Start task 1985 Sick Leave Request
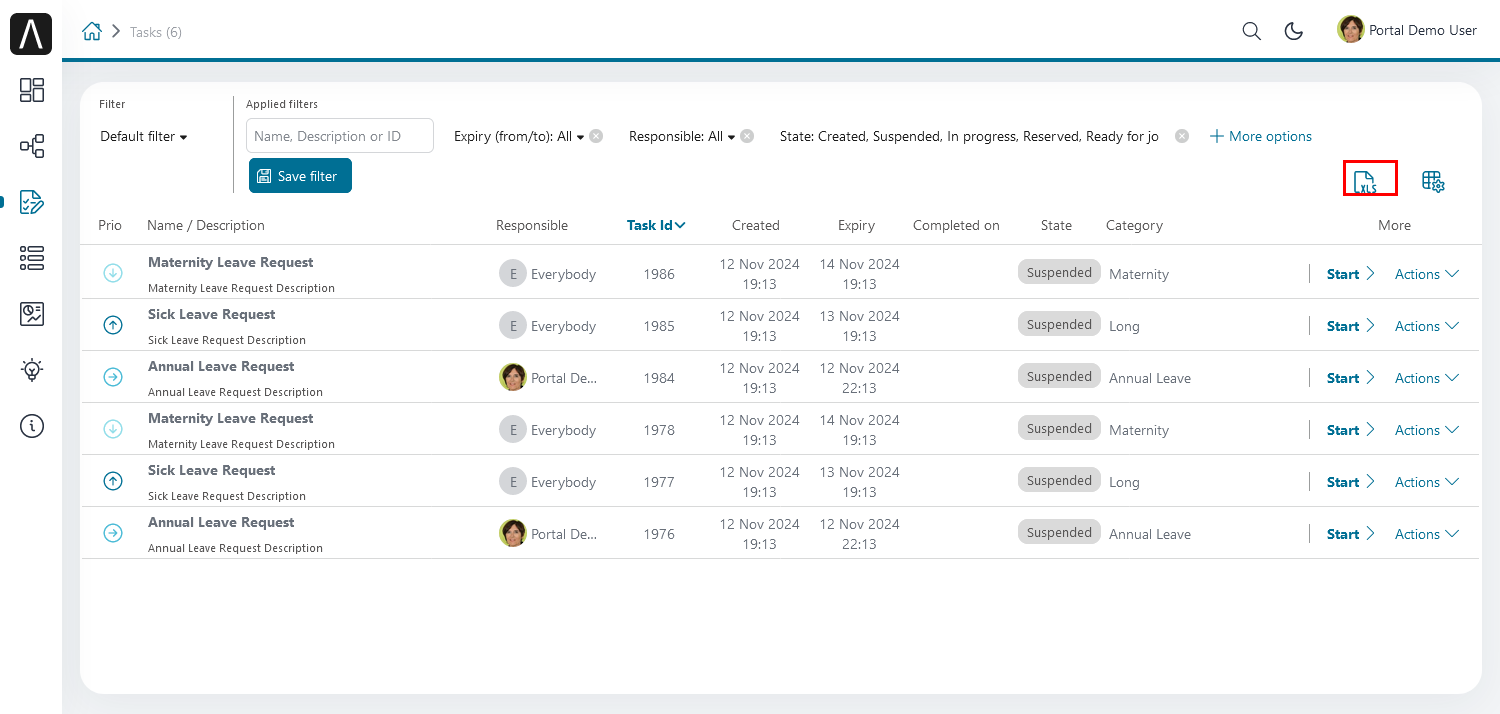Image resolution: width=1500 pixels, height=714 pixels. pyautogui.click(x=1351, y=326)
